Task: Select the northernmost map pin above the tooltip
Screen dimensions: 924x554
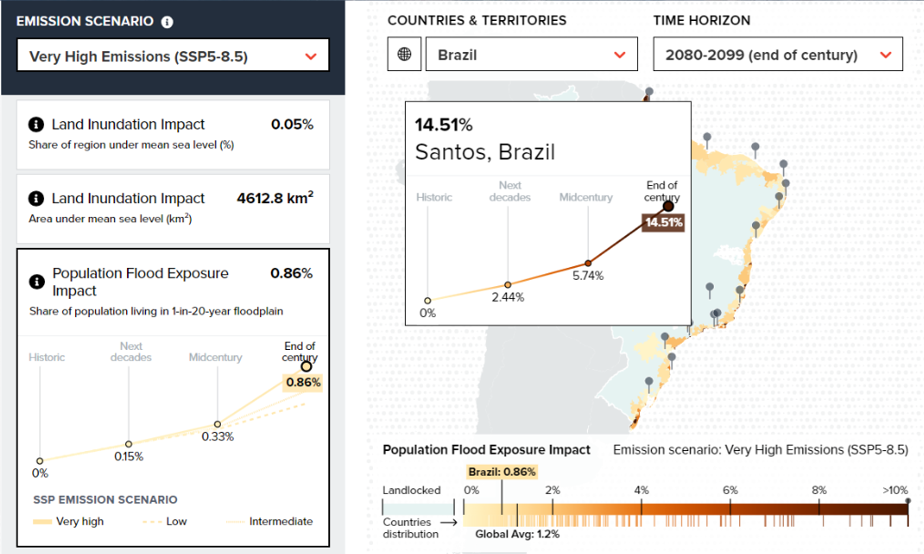Action: point(649,92)
